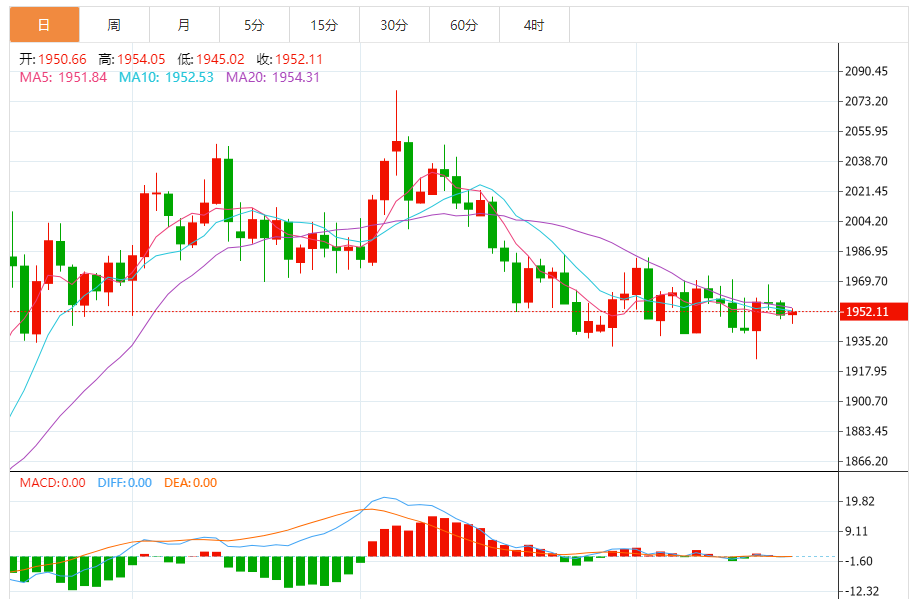This screenshot has width=918, height=599.
Task: Open the 5分 timeframe tab
Action: [254, 25]
